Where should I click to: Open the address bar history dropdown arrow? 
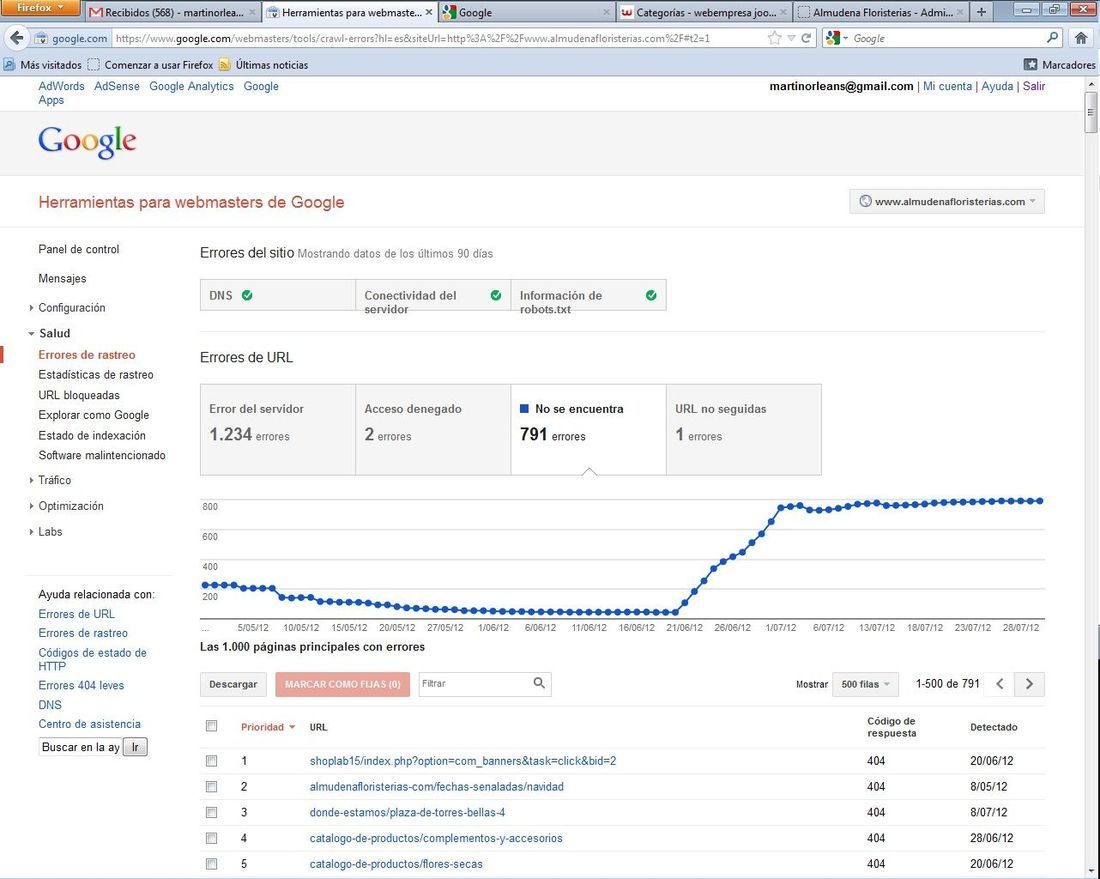point(791,38)
